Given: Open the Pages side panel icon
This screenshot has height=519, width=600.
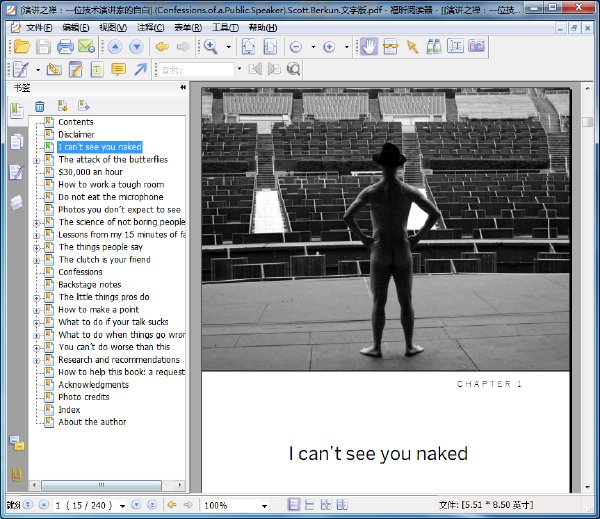Looking at the screenshot, I should (17, 141).
